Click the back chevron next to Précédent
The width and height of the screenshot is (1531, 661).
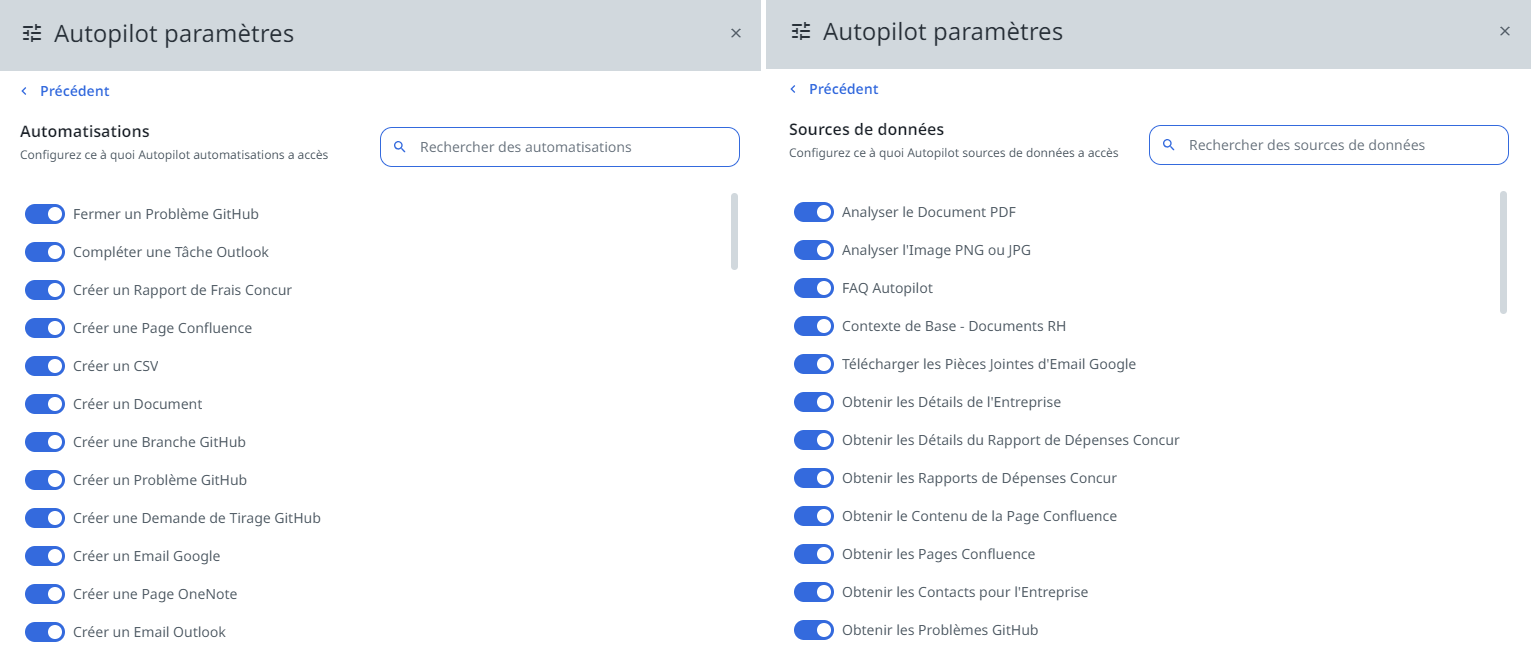[23, 90]
